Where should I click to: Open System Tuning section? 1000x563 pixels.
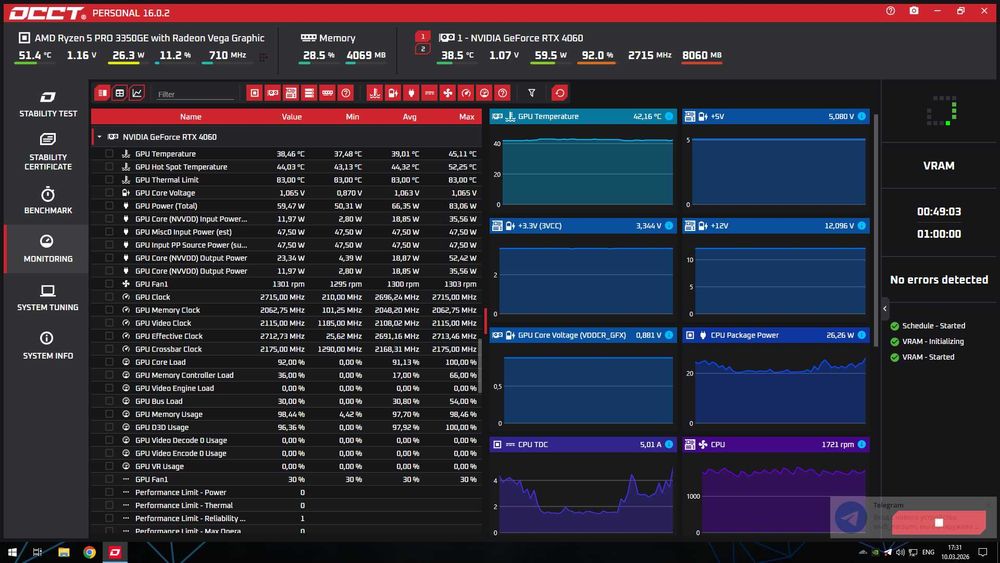[48, 298]
